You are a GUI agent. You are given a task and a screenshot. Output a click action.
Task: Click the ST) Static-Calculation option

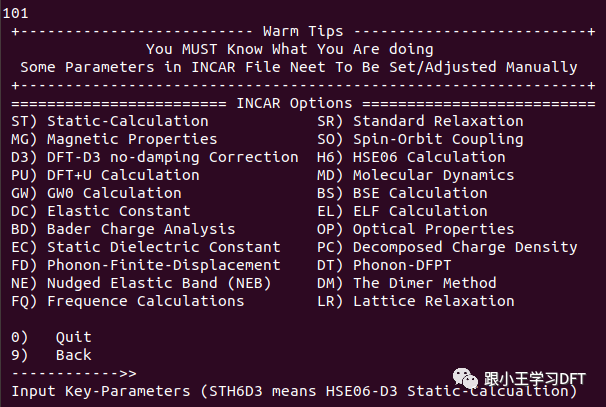(110, 121)
